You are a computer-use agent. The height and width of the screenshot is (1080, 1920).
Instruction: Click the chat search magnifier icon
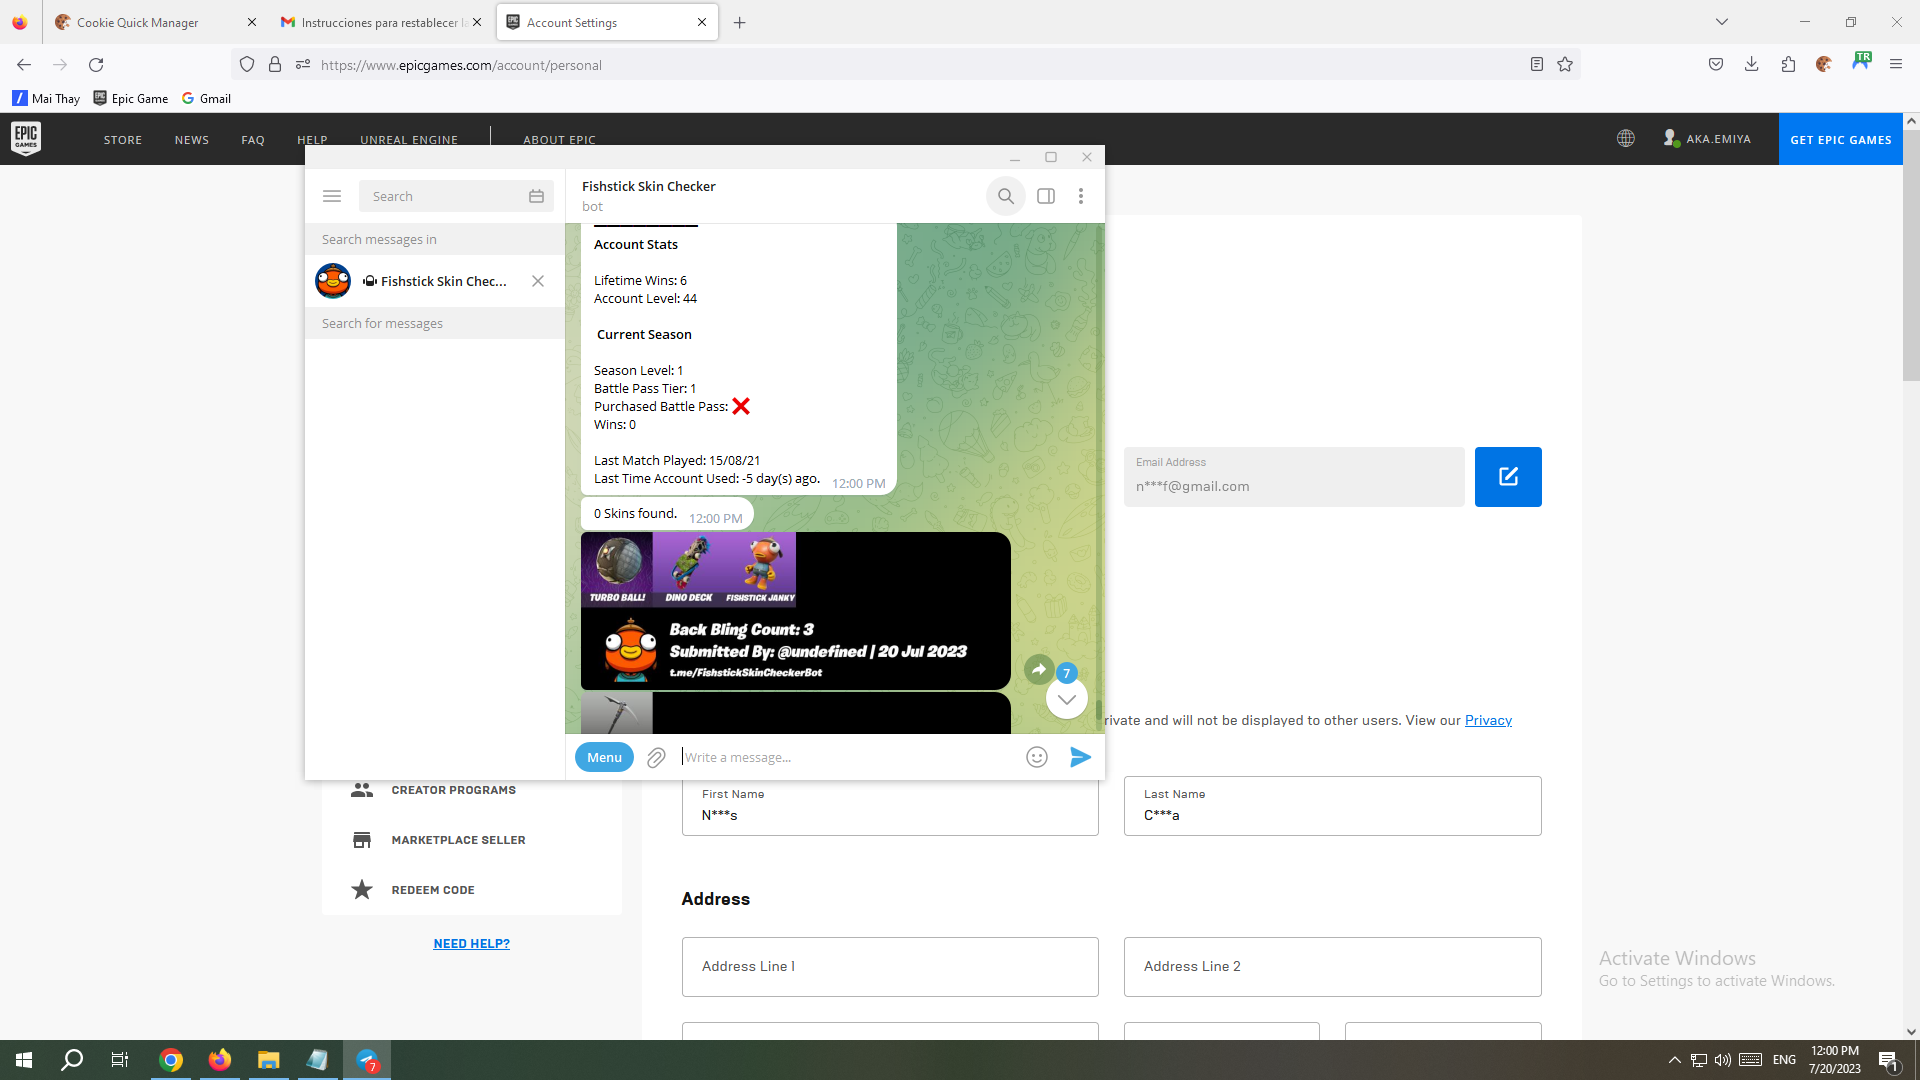[x=1006, y=196]
